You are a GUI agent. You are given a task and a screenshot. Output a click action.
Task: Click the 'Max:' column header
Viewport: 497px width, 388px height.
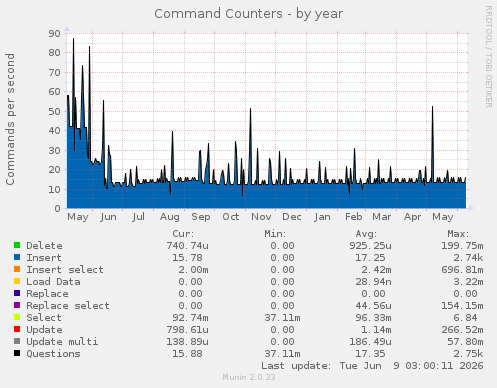click(458, 234)
